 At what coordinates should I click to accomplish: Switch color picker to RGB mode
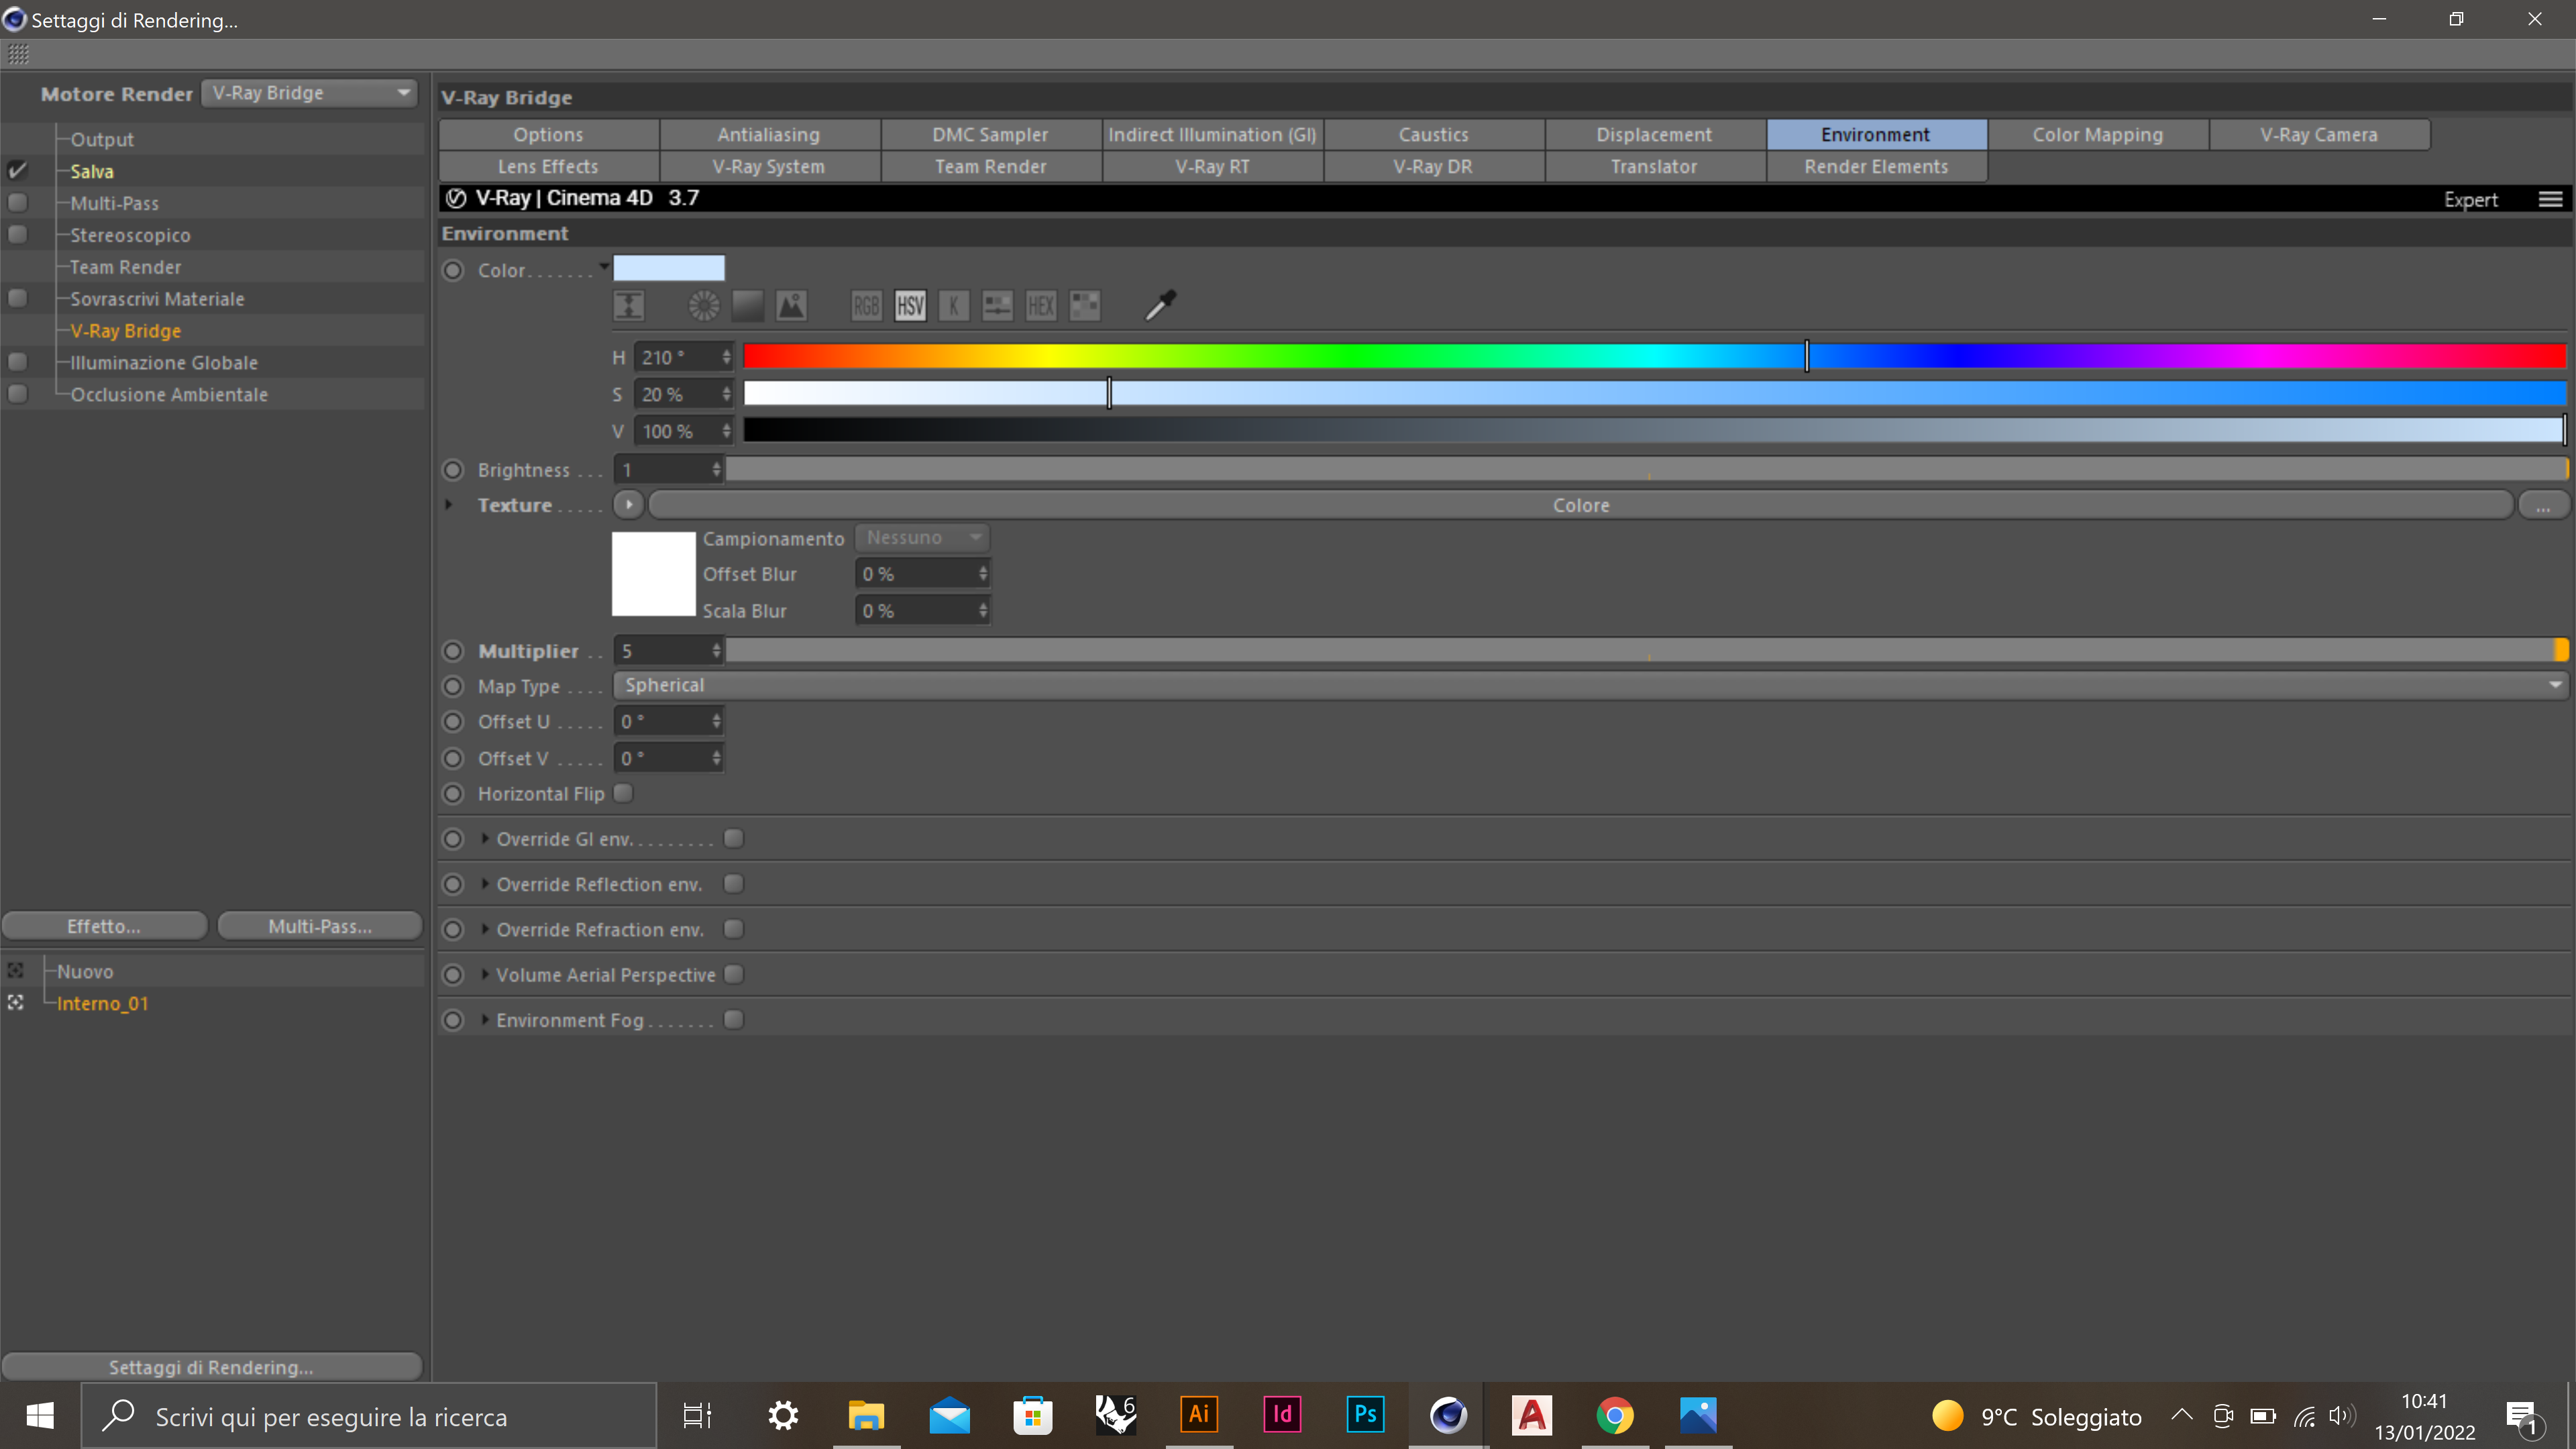point(866,306)
